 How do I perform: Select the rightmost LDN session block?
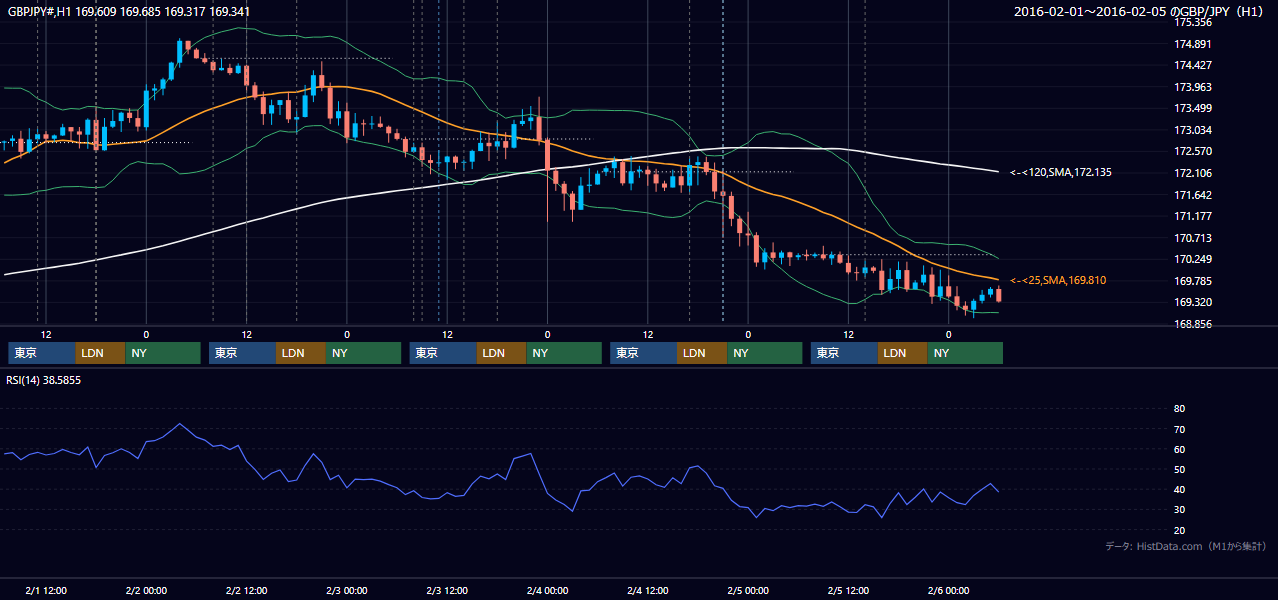pyautogui.click(x=903, y=353)
